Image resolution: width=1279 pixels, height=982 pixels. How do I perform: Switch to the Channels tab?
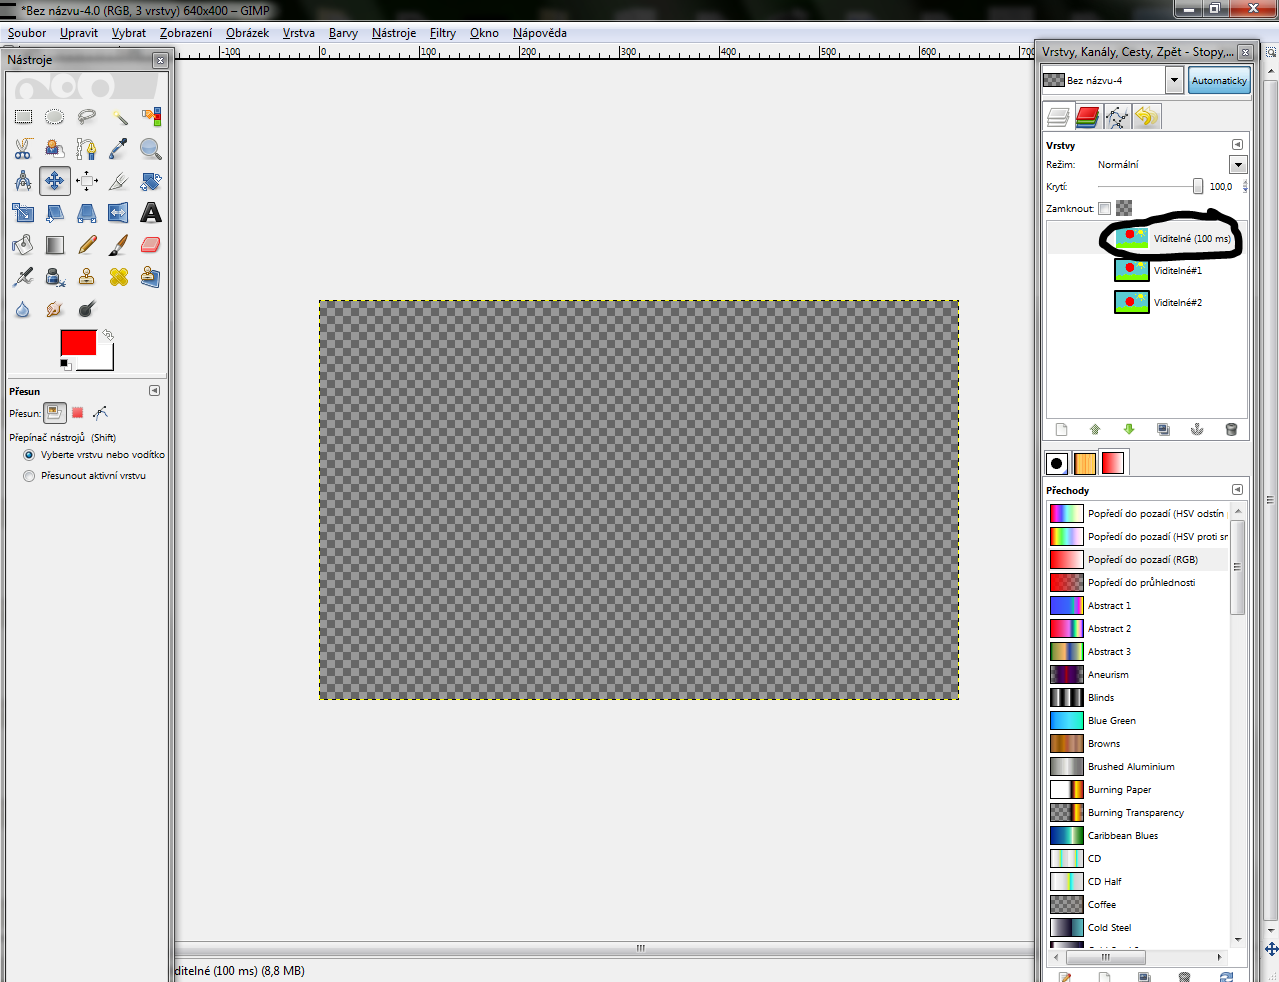(x=1088, y=117)
